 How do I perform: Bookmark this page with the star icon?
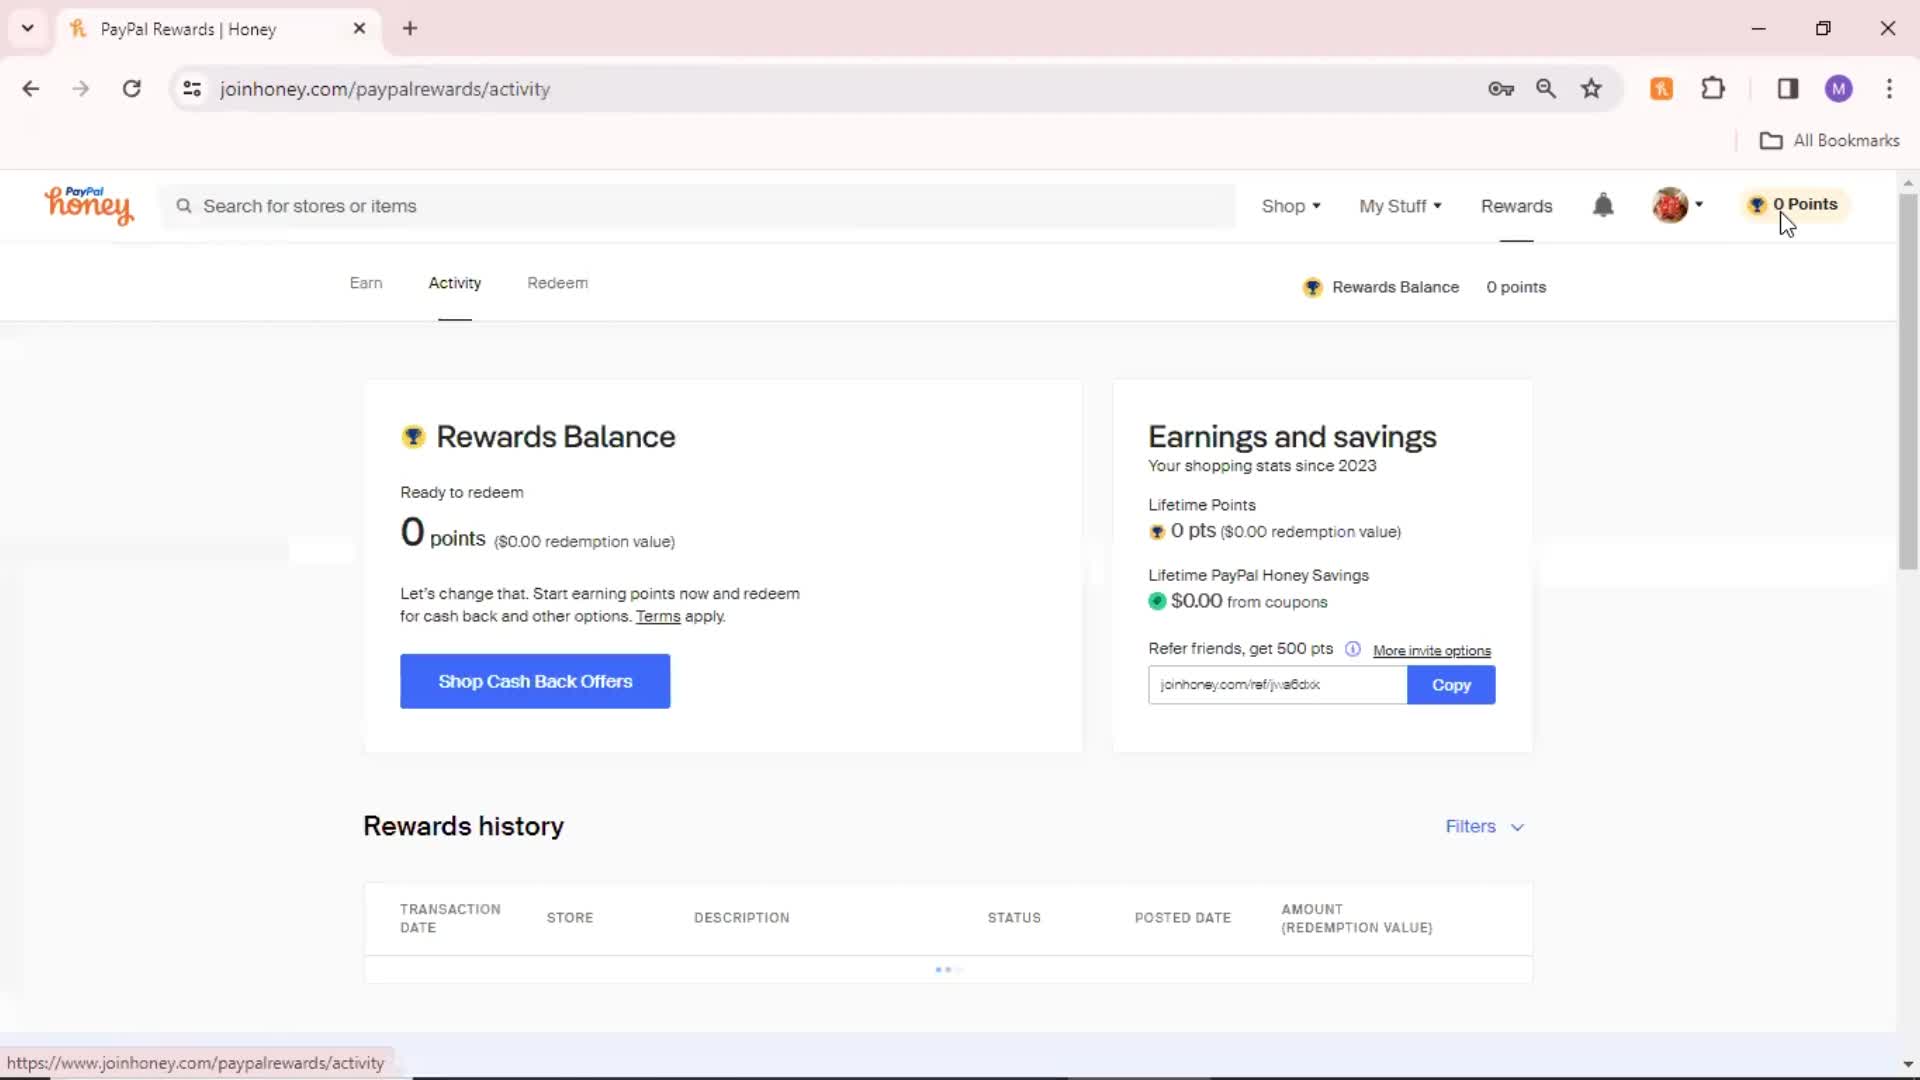pos(1591,89)
